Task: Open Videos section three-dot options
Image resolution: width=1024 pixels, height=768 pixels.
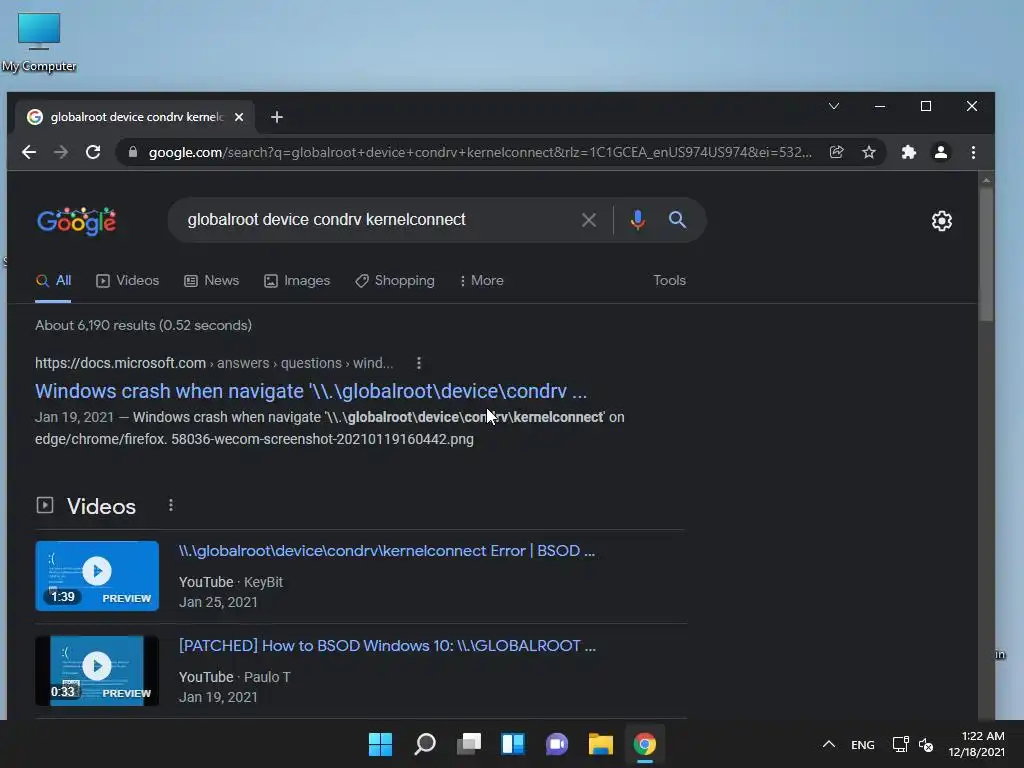Action: pos(170,505)
